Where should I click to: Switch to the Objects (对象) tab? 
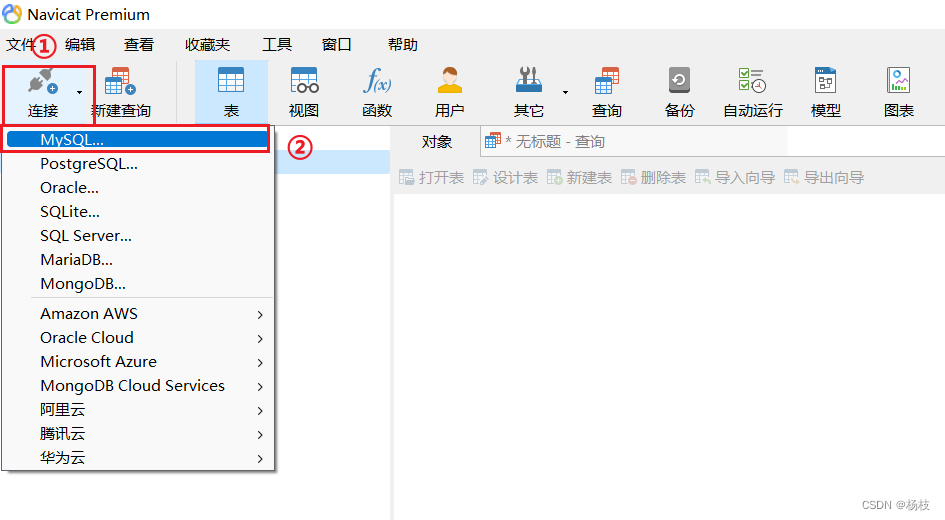pyautogui.click(x=436, y=142)
